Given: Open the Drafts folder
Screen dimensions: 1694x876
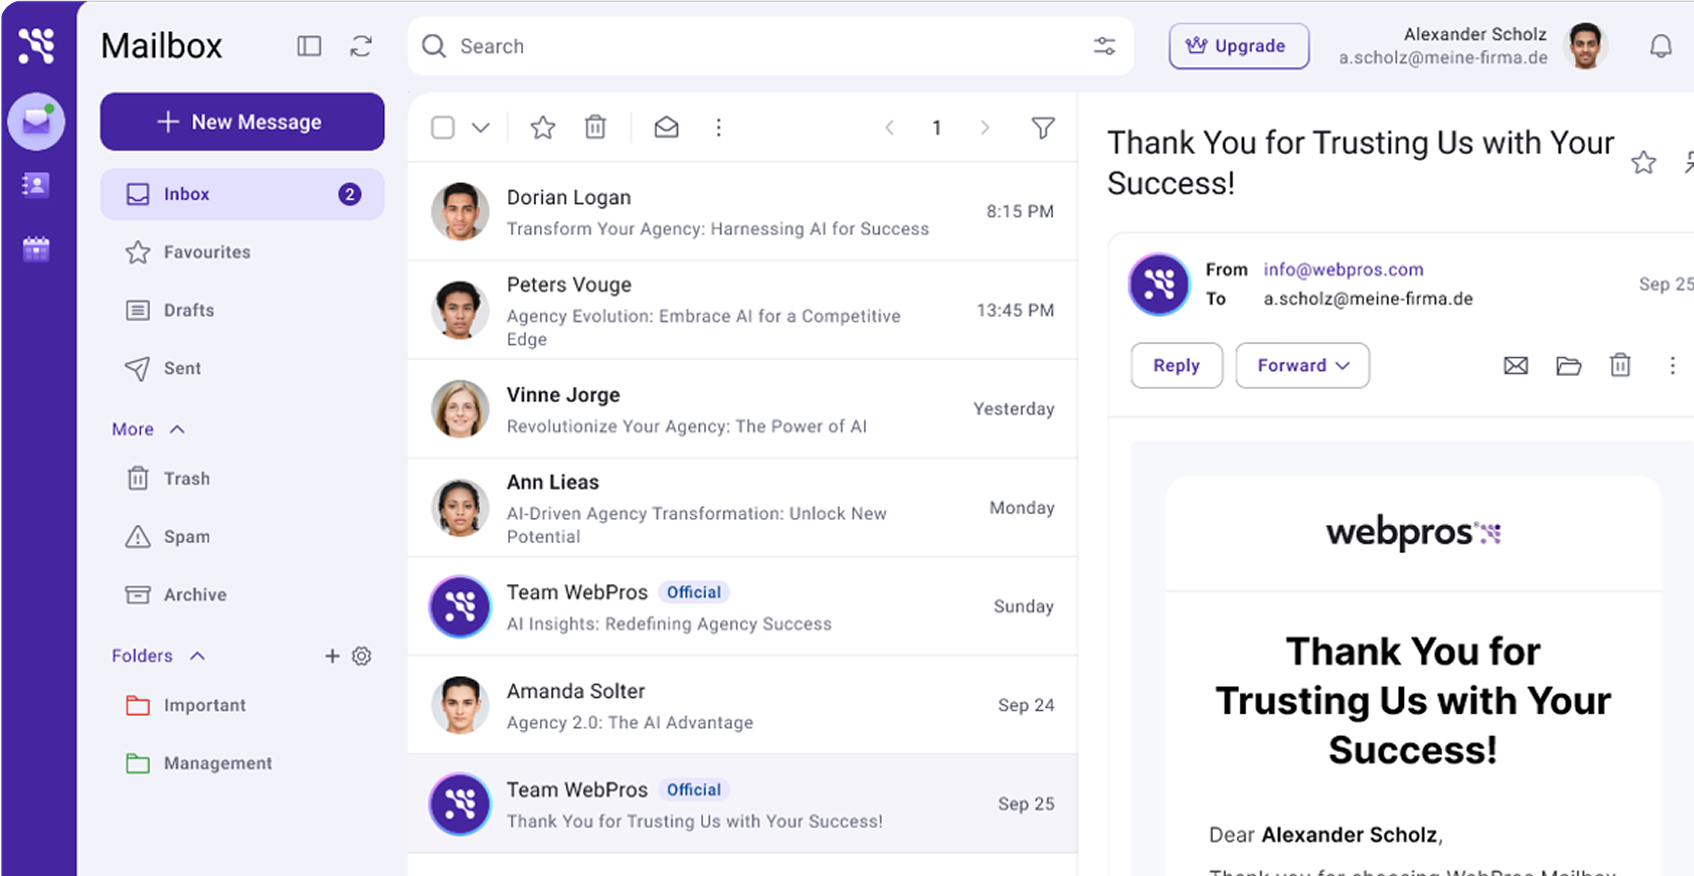Looking at the screenshot, I should pos(188,310).
